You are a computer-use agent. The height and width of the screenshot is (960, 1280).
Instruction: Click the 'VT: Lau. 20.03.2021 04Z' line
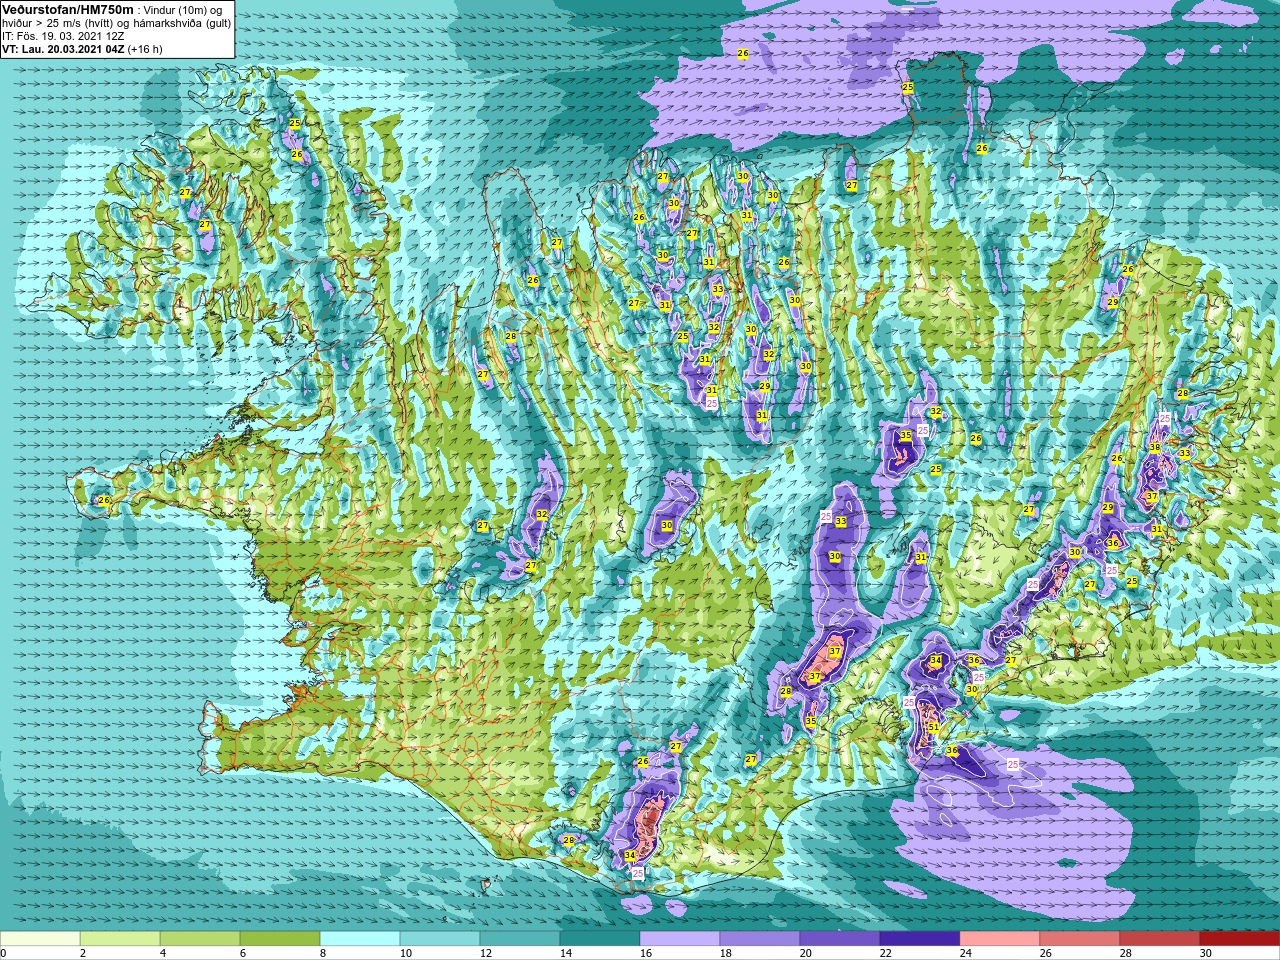pyautogui.click(x=63, y=48)
